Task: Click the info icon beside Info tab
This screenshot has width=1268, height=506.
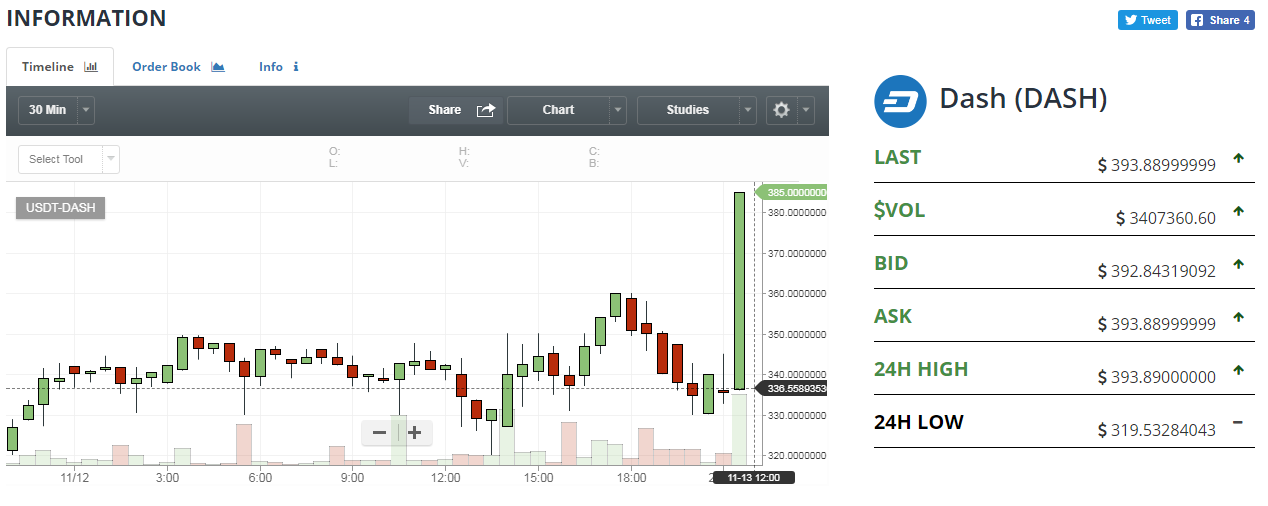Action: pos(295,67)
